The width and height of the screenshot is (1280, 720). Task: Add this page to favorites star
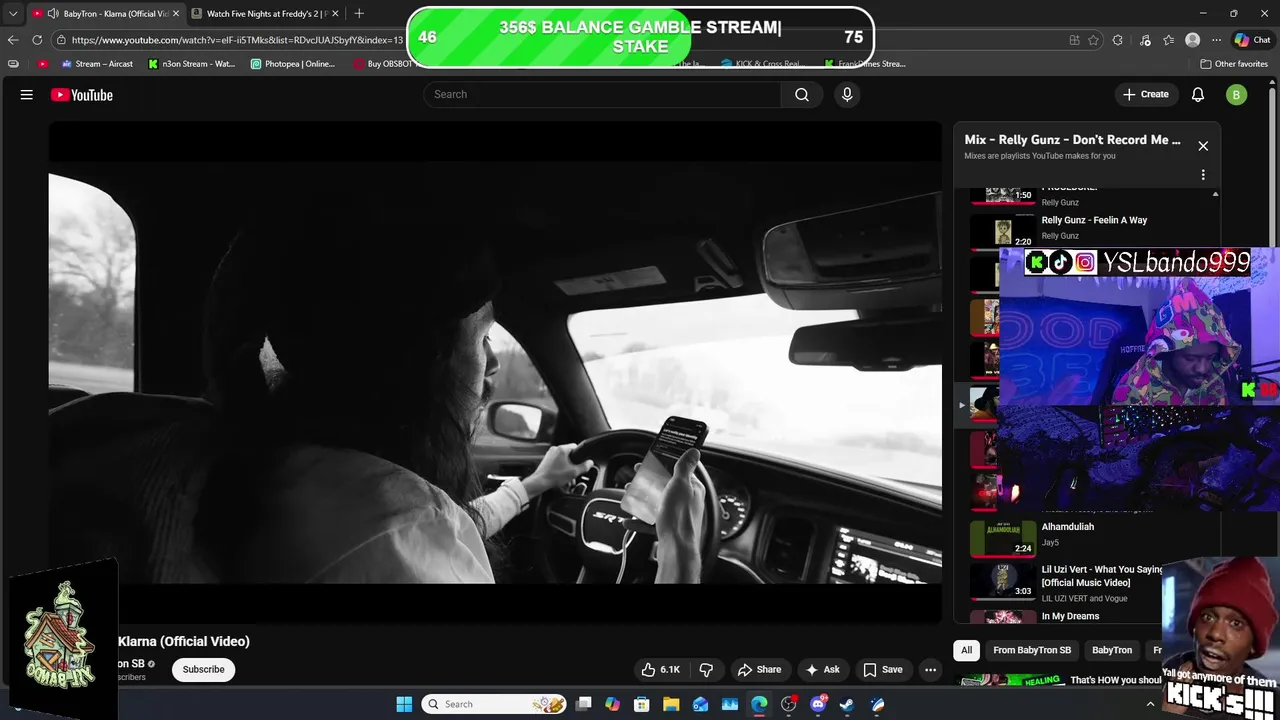[1094, 40]
